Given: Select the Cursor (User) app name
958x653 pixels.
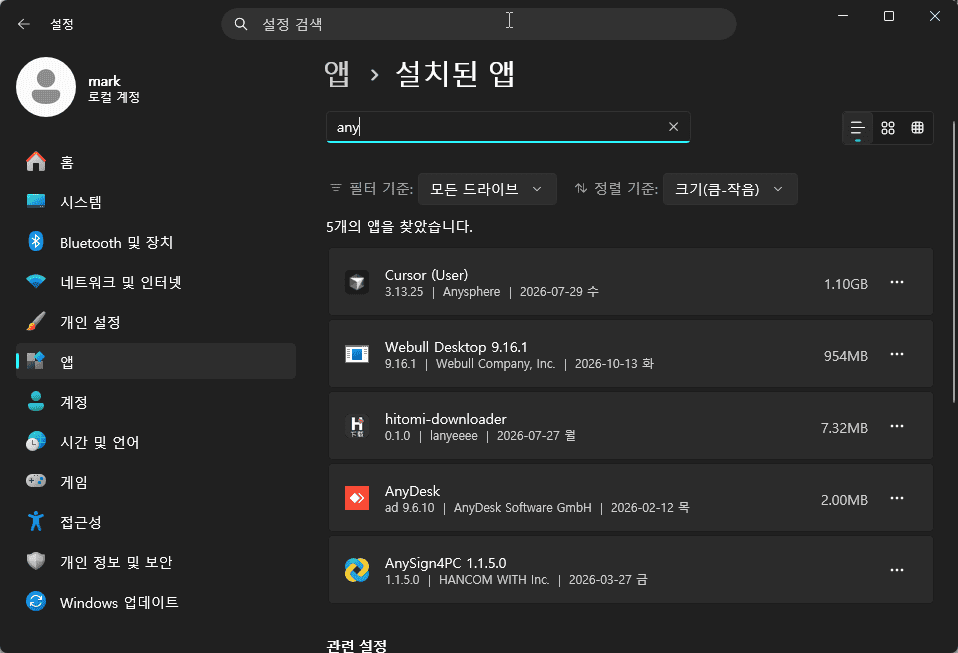Looking at the screenshot, I should tap(426, 275).
